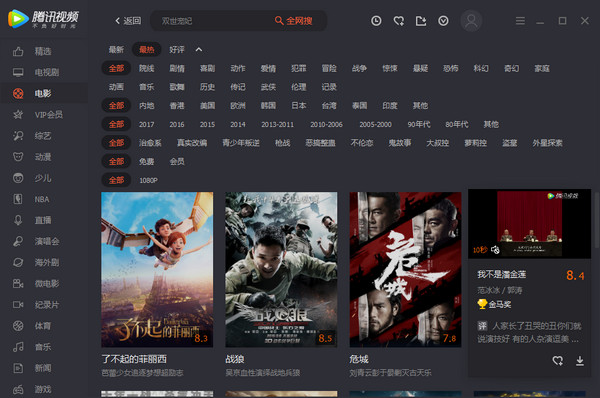
Task: Click 危城 title link
Action: click(x=359, y=359)
